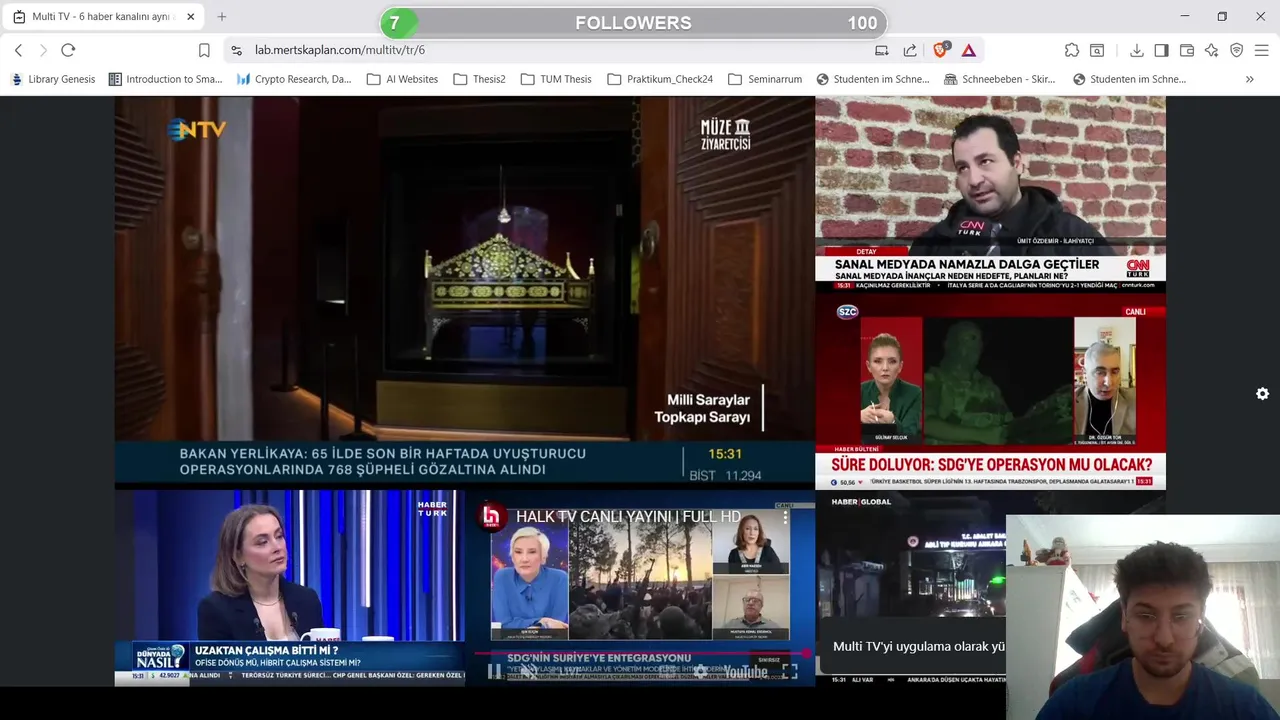This screenshot has width=1280, height=720.
Task: Open the Brave Wallet icon
Action: point(1187,50)
